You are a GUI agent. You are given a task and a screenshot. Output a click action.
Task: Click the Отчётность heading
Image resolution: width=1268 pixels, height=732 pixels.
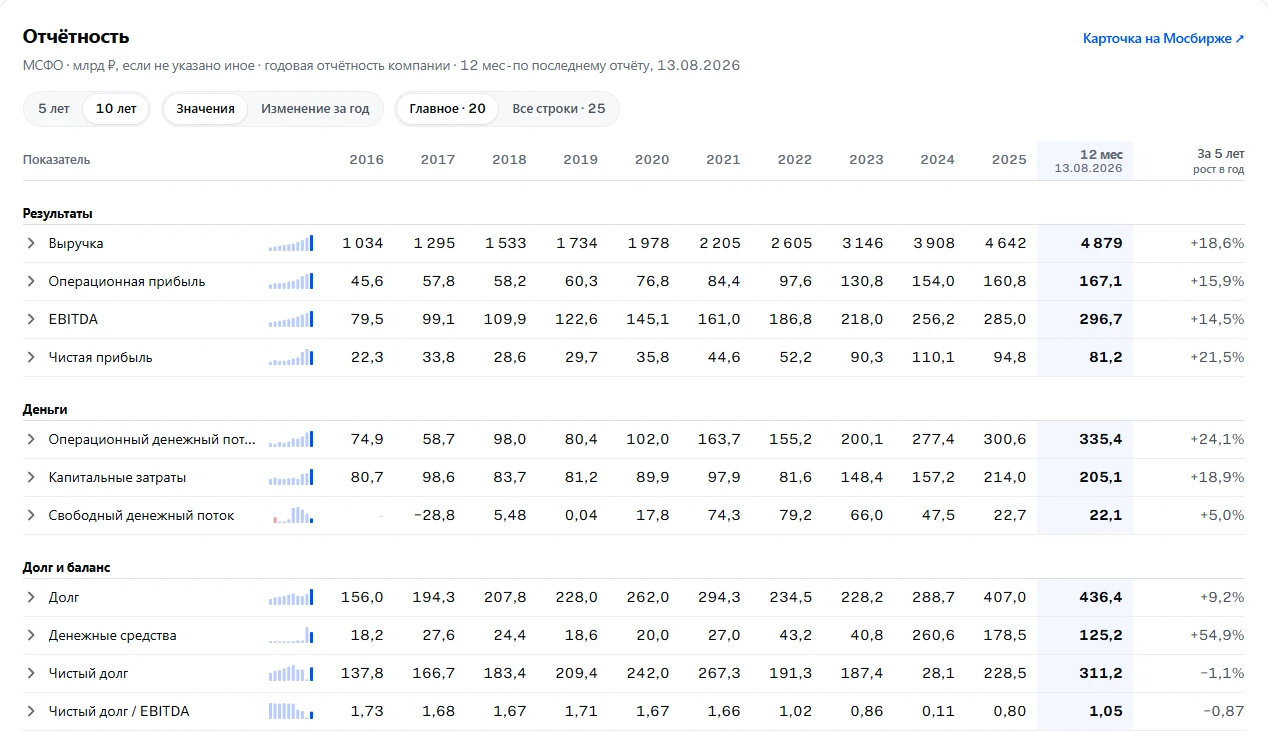(76, 37)
